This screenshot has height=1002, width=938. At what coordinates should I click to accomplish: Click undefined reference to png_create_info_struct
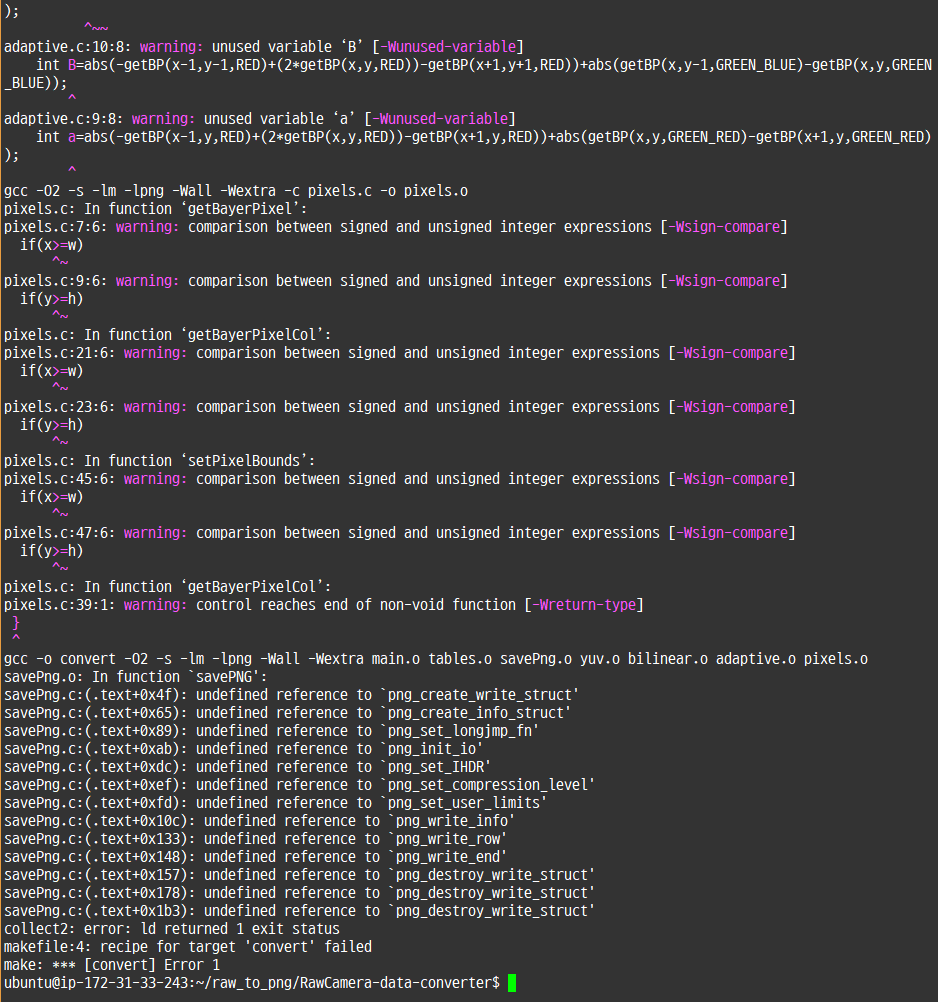pos(288,713)
